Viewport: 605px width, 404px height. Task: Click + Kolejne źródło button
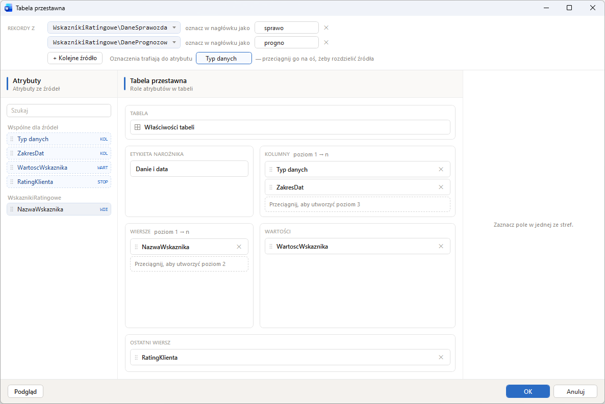[x=75, y=58]
